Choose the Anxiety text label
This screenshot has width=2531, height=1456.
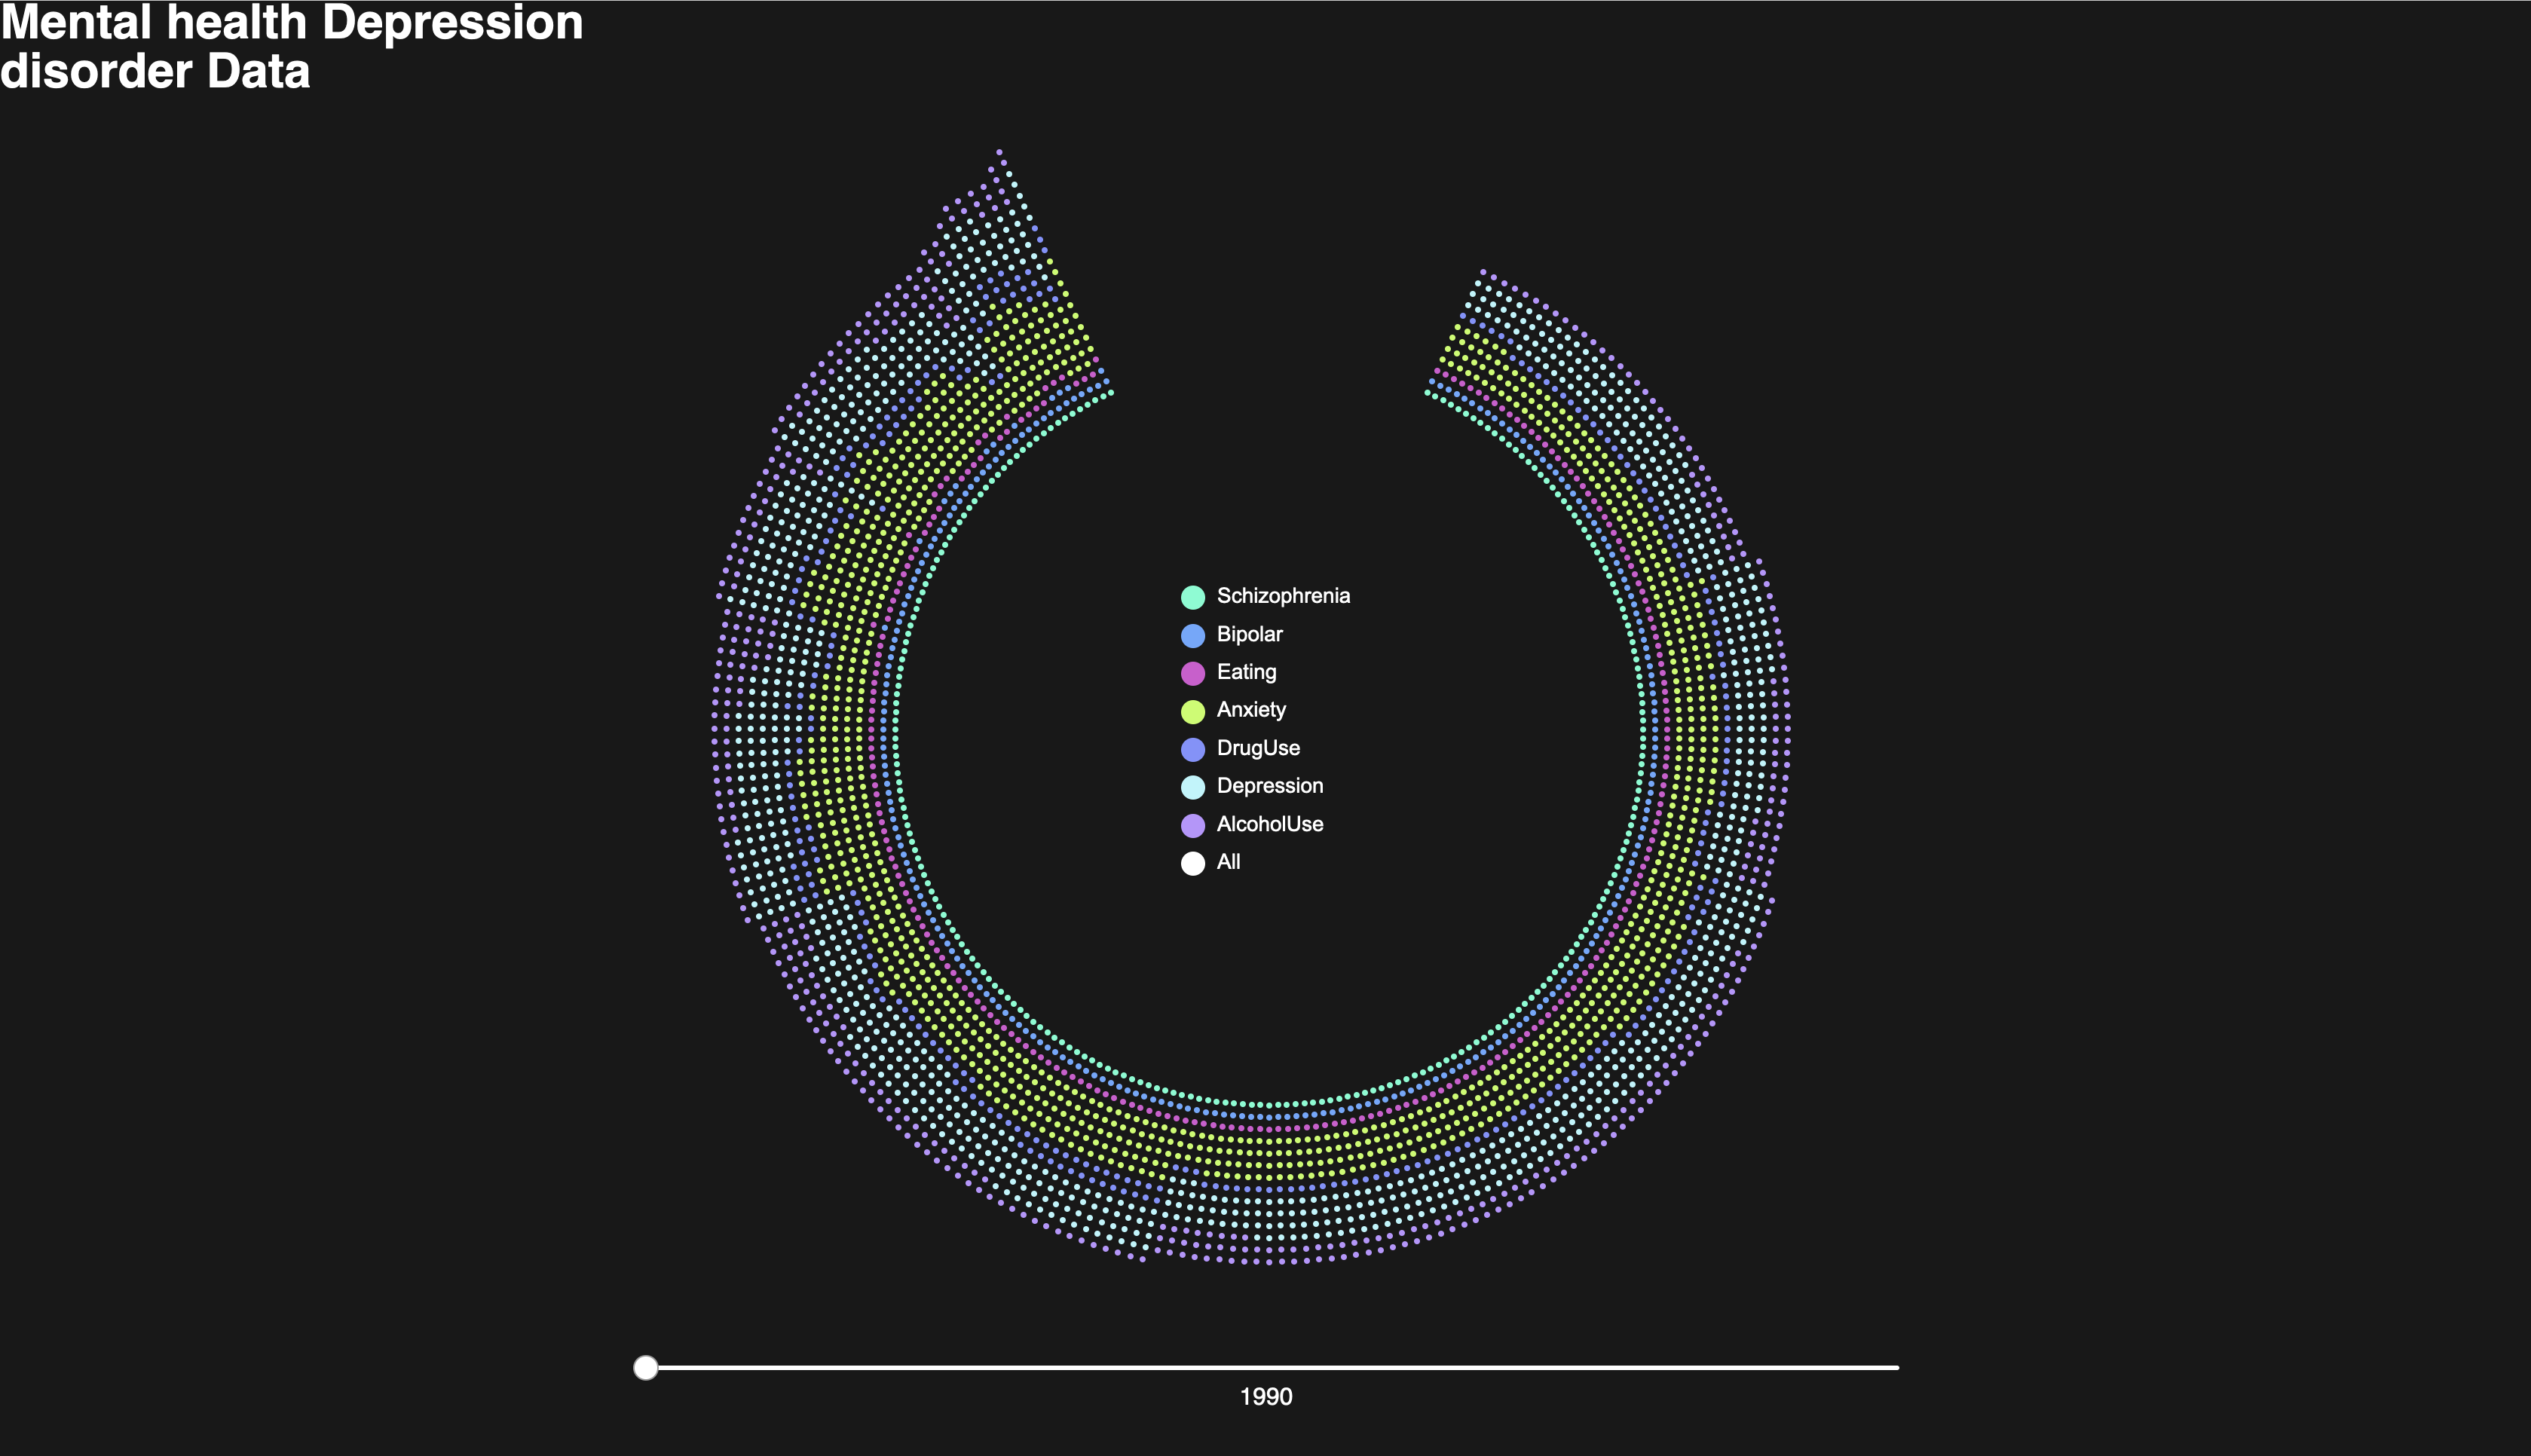pos(1251,710)
